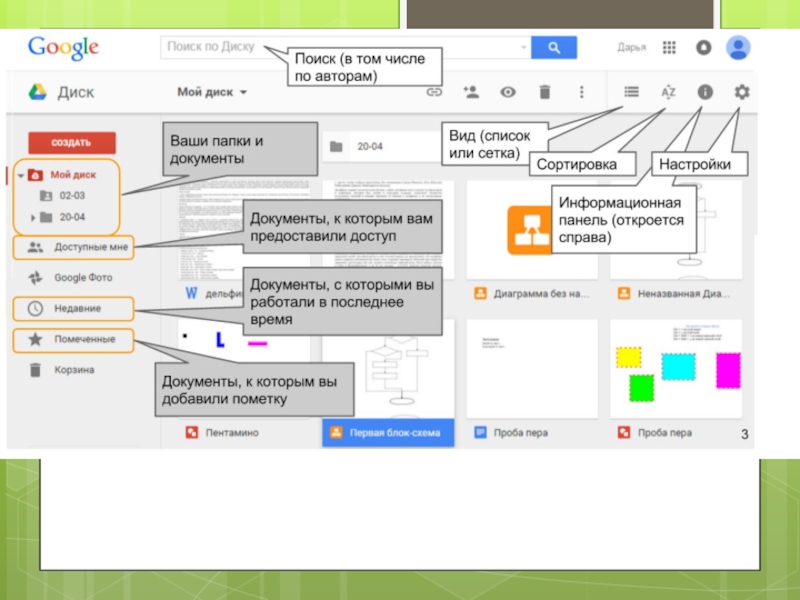This screenshot has height=600, width=800.
Task: Click the trash can icon of Корзина
Action: [35, 370]
